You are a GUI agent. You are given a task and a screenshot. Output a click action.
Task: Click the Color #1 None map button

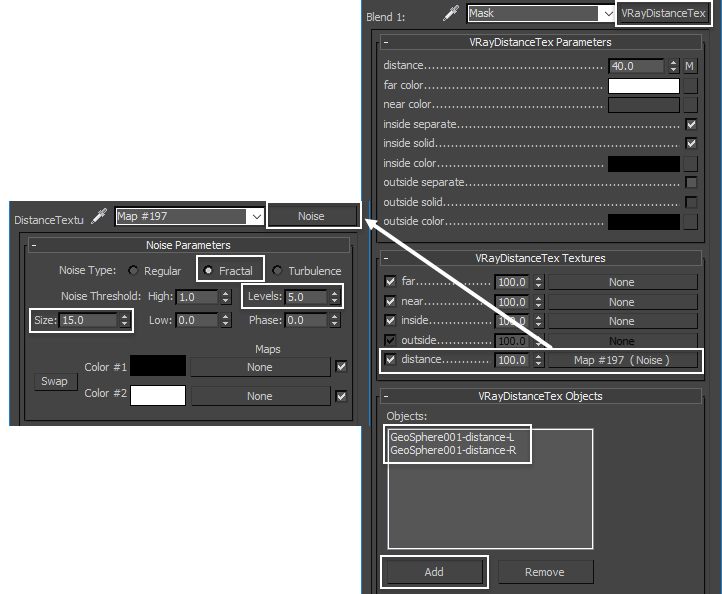click(260, 367)
